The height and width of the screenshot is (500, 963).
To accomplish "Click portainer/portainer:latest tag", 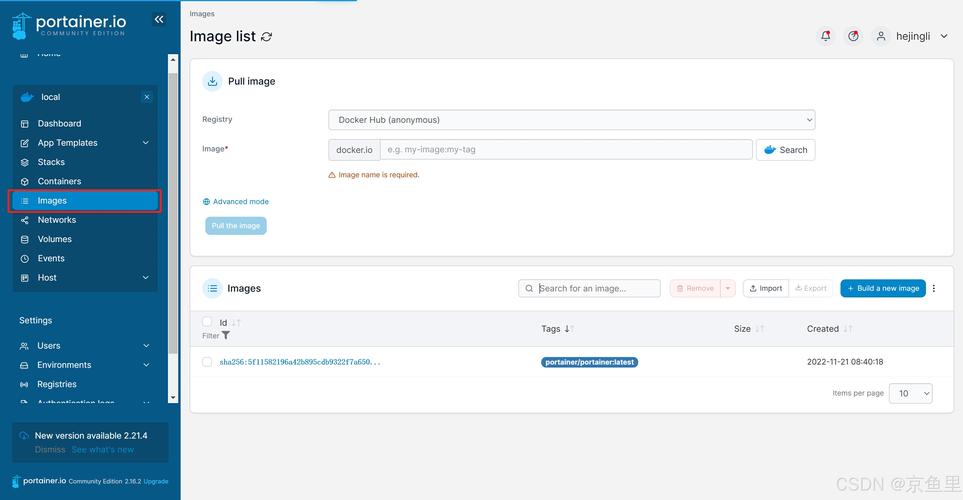I will tap(590, 362).
